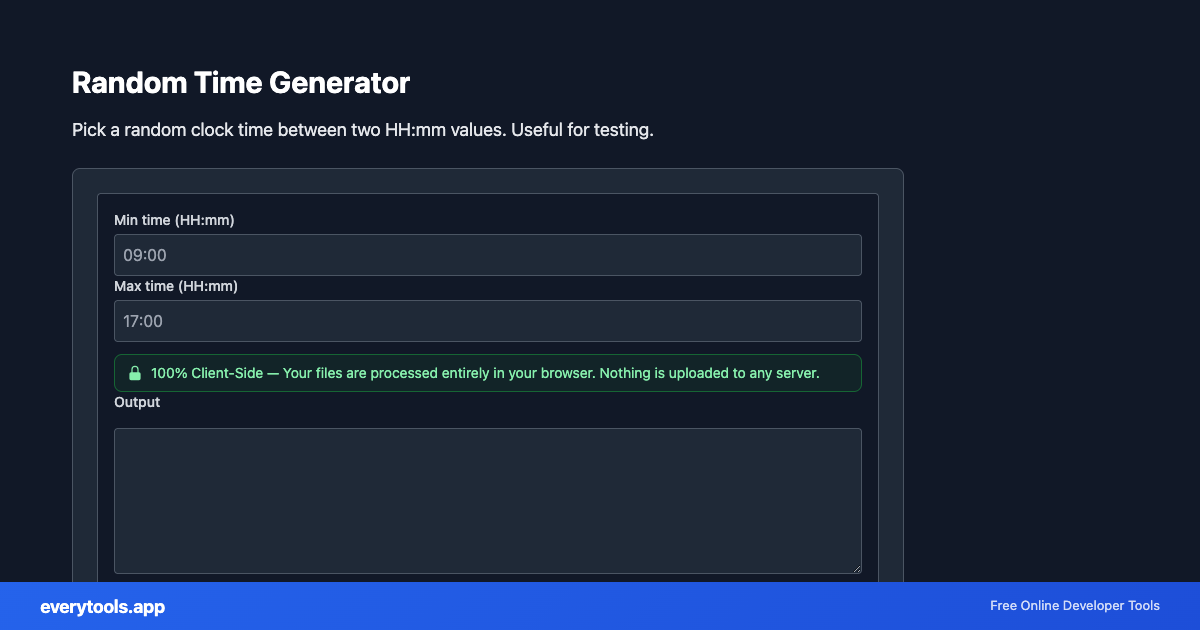Screen dimensions: 1200x630
Task: Click the Max time input field
Action: [487, 320]
